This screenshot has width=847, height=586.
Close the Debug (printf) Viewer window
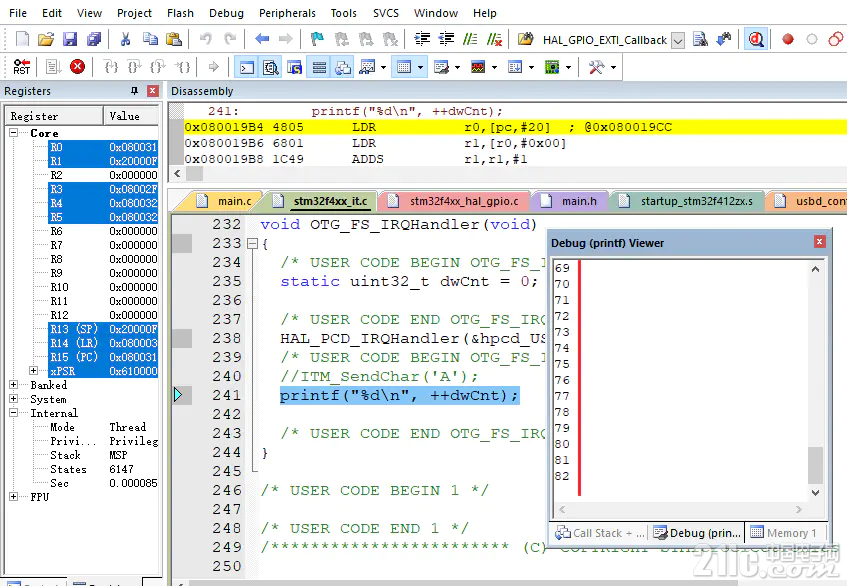click(x=819, y=242)
